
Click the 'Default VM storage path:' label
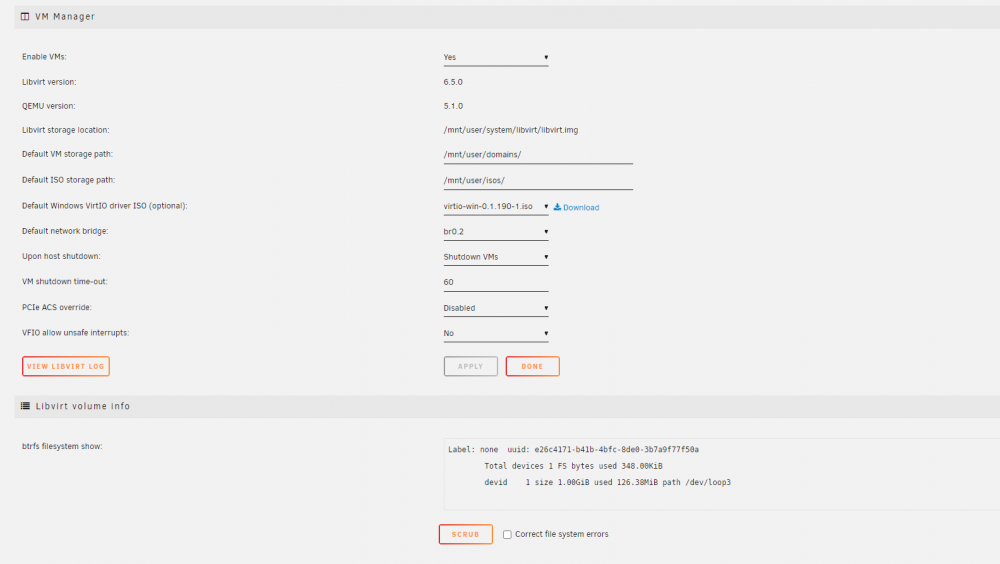67,154
